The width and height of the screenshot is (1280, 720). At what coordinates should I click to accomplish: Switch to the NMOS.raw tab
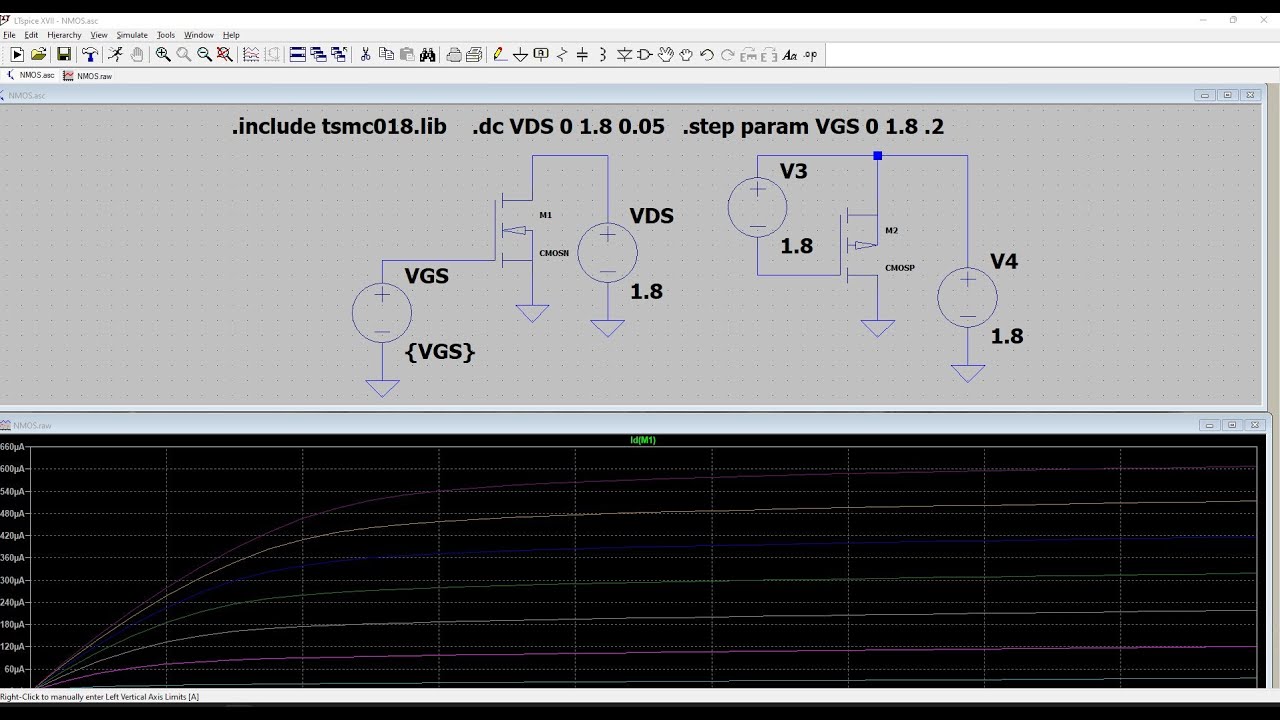point(88,75)
